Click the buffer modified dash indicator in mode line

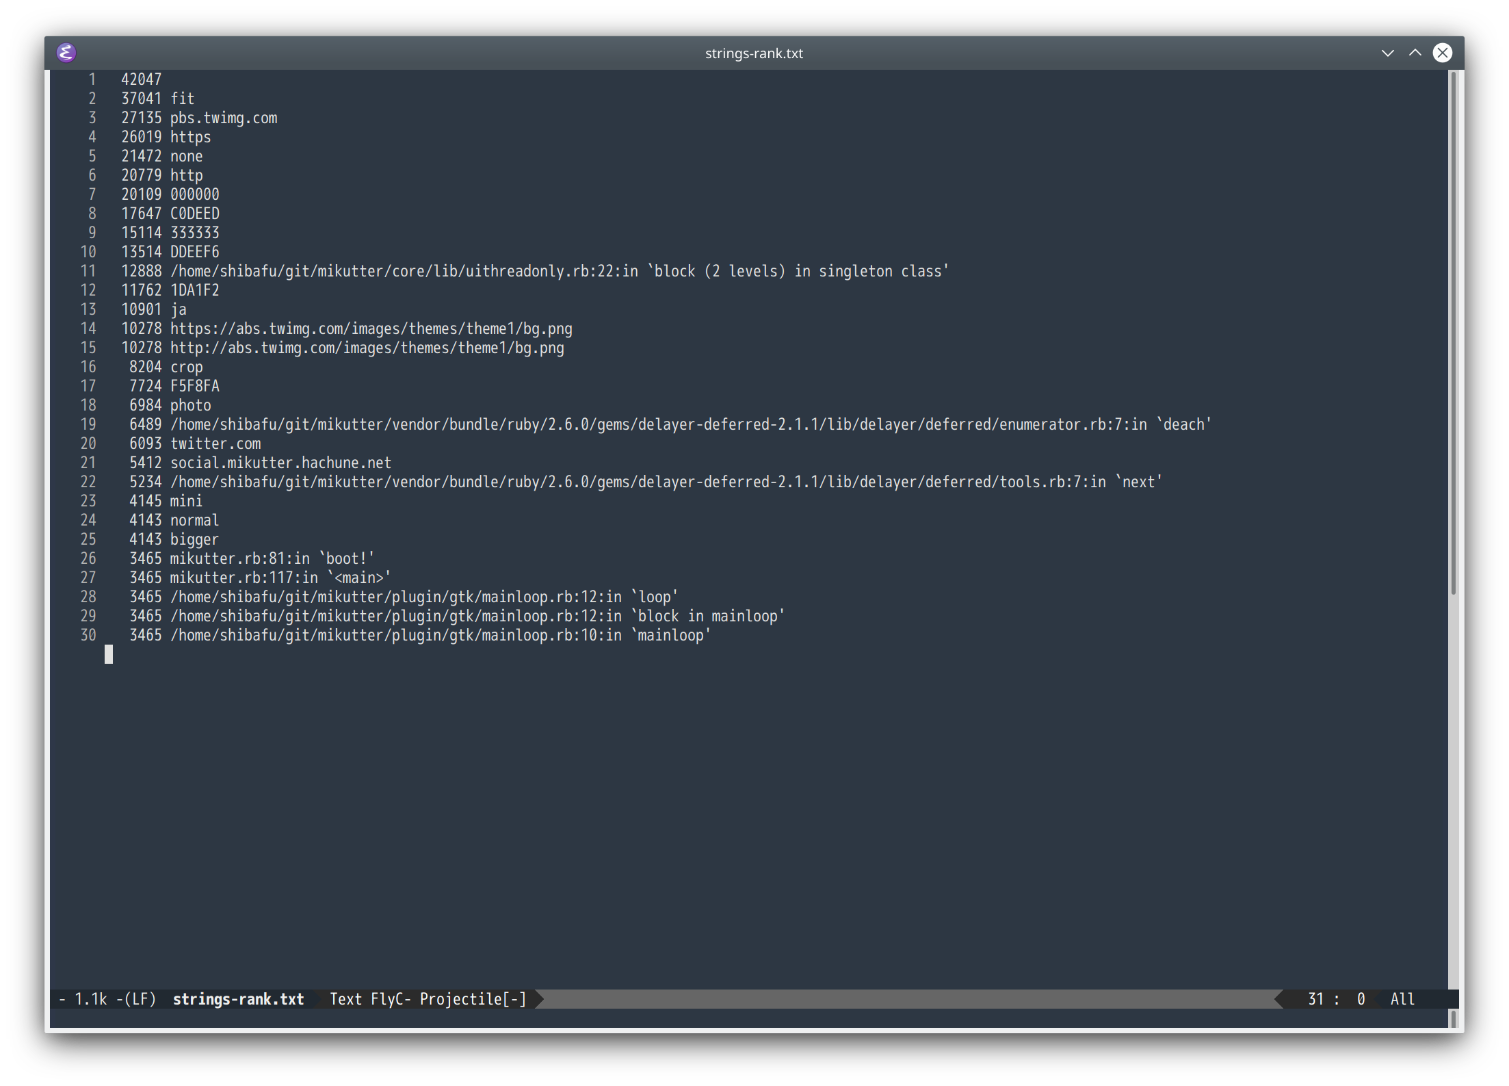click(62, 999)
